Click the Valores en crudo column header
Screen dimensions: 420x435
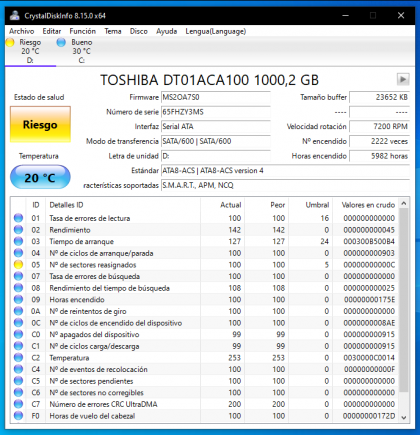click(x=368, y=205)
